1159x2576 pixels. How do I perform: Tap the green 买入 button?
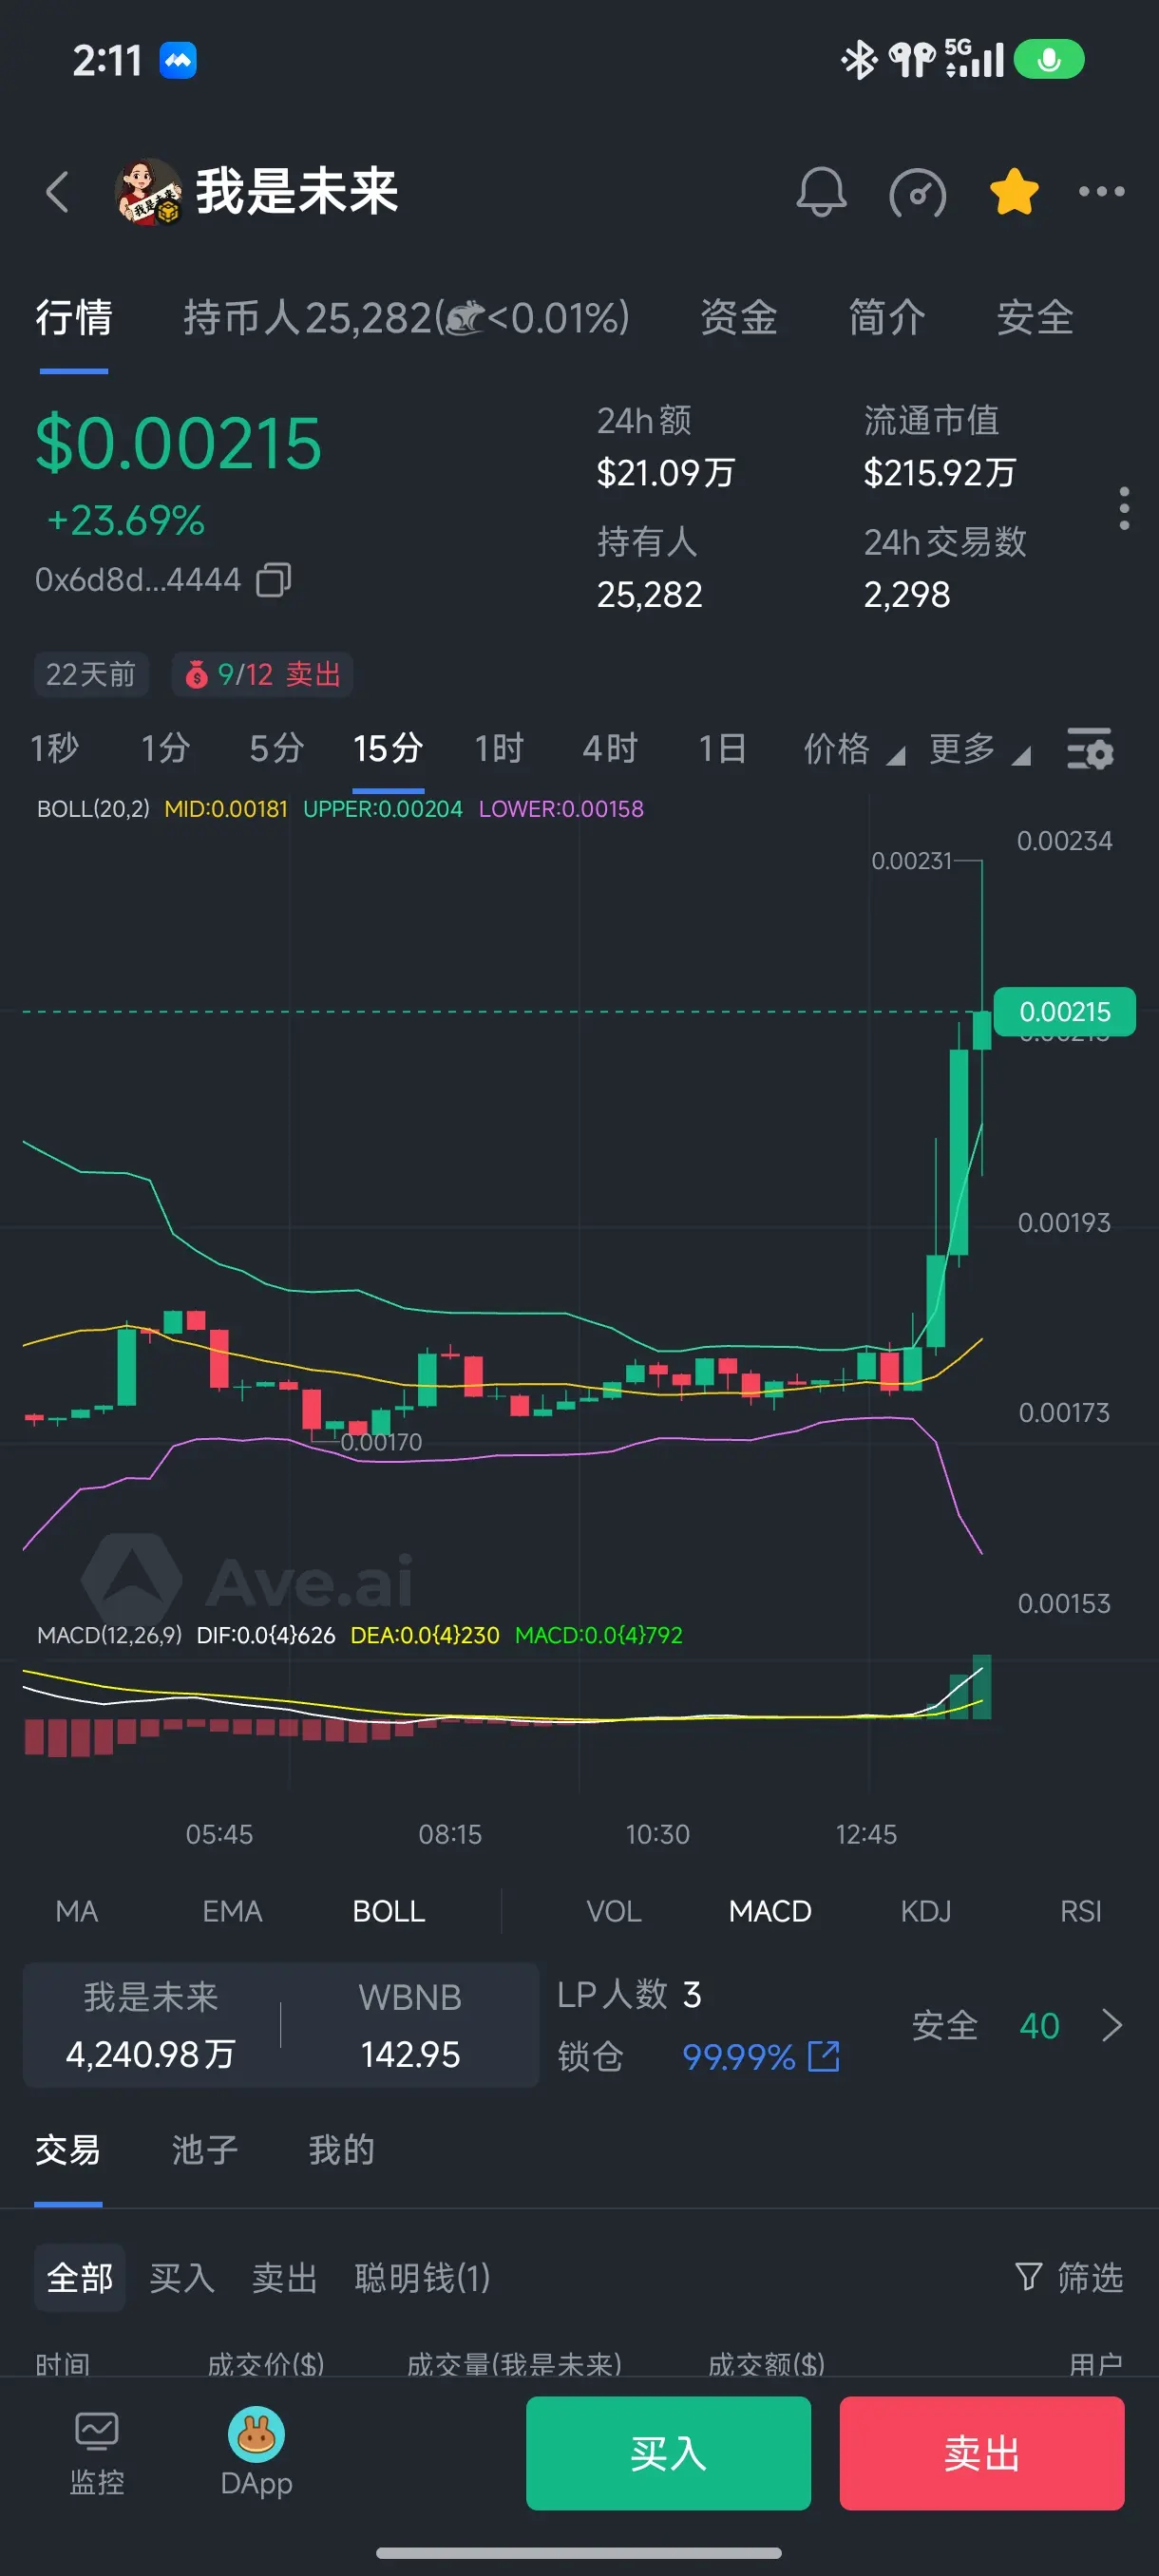click(x=668, y=2452)
